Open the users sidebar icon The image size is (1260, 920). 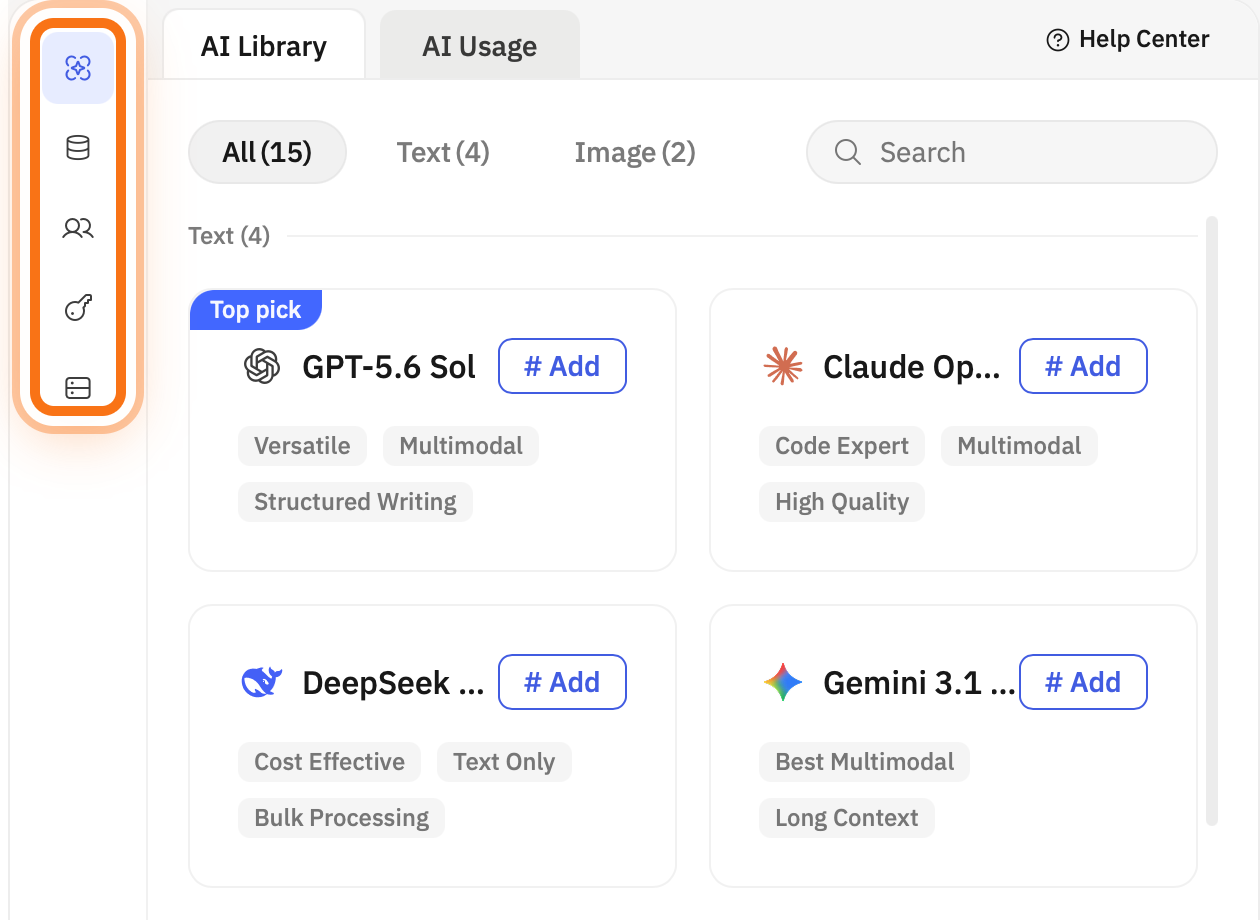pyautogui.click(x=78, y=229)
